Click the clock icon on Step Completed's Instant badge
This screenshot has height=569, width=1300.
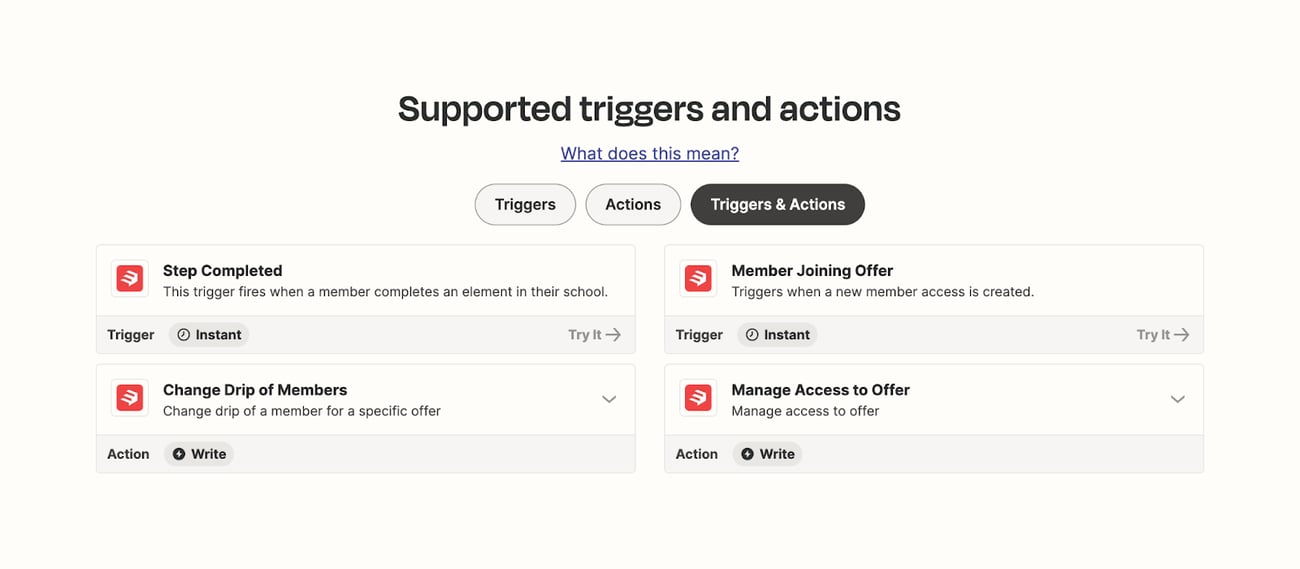tap(183, 335)
